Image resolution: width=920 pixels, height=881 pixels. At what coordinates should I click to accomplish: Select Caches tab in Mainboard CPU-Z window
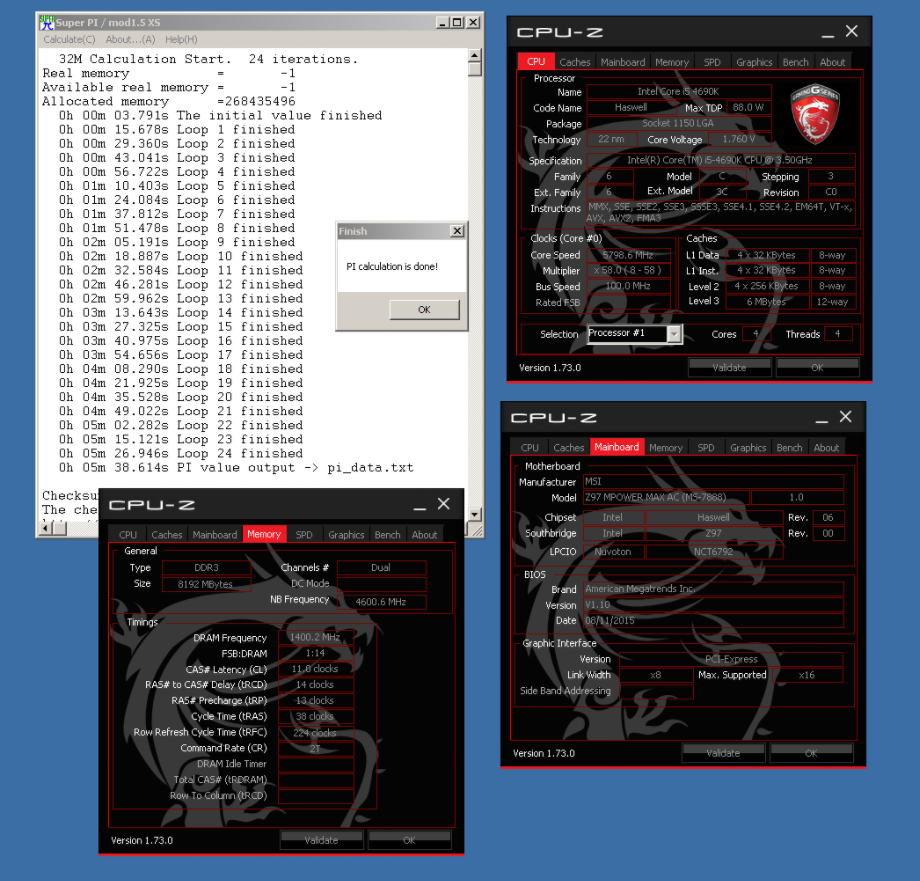(569, 448)
